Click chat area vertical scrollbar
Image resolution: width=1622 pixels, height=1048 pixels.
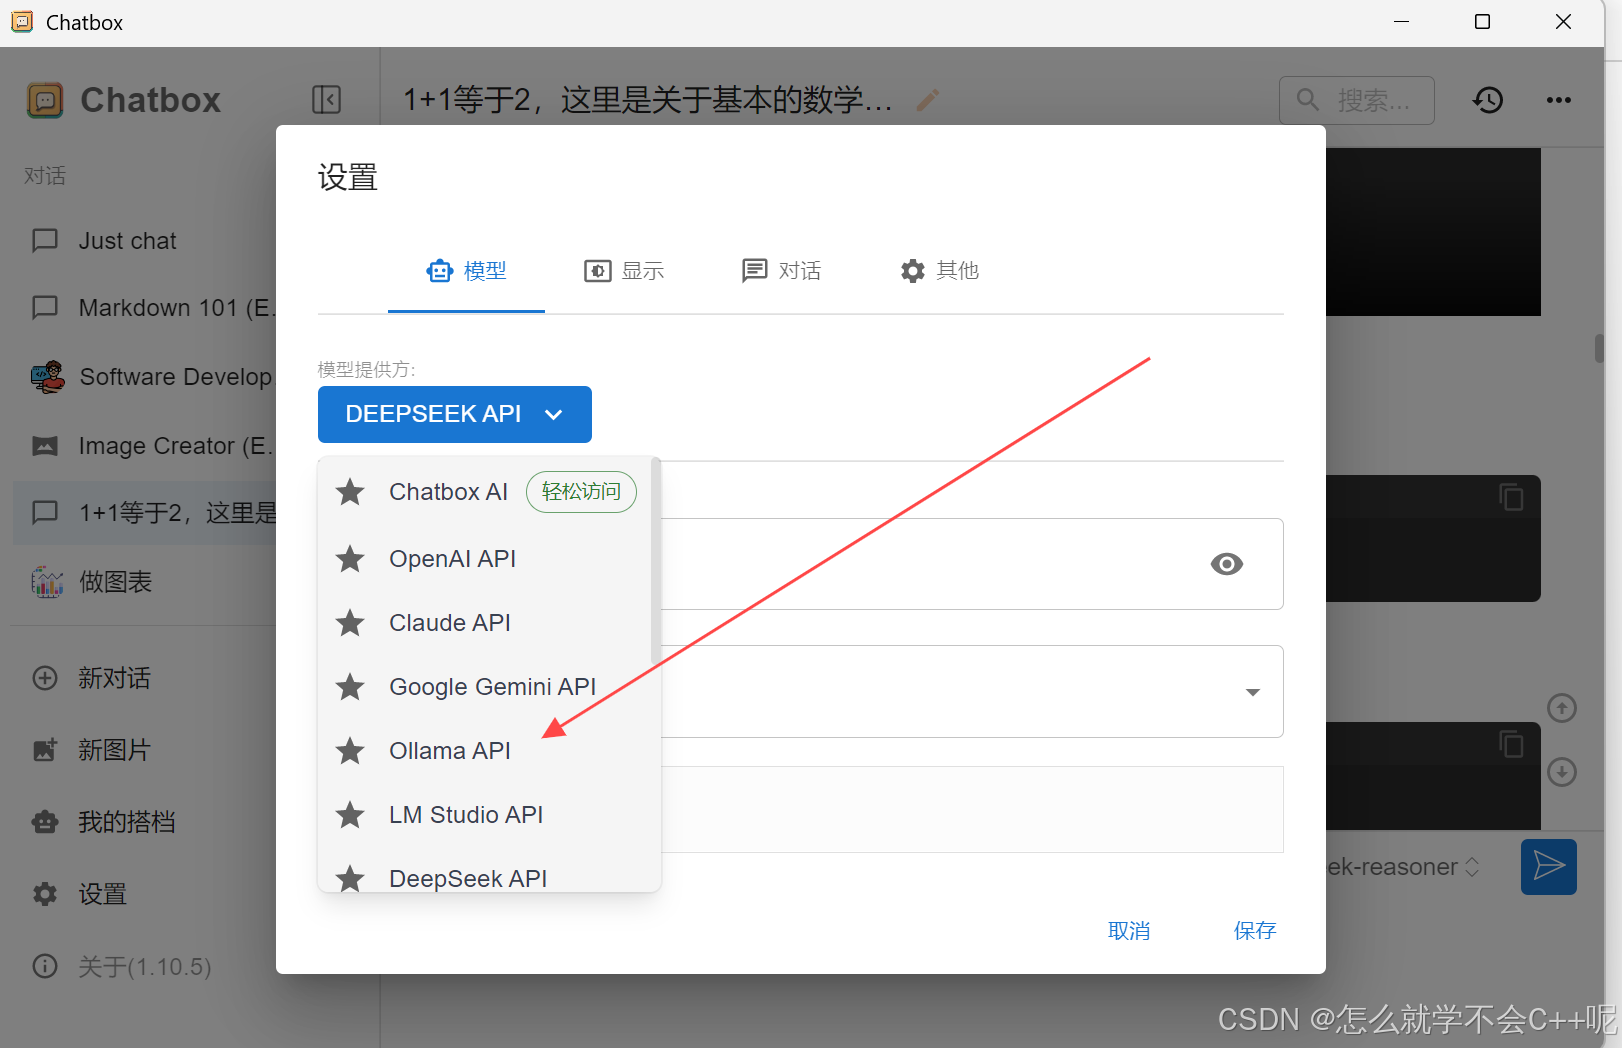[1599, 348]
